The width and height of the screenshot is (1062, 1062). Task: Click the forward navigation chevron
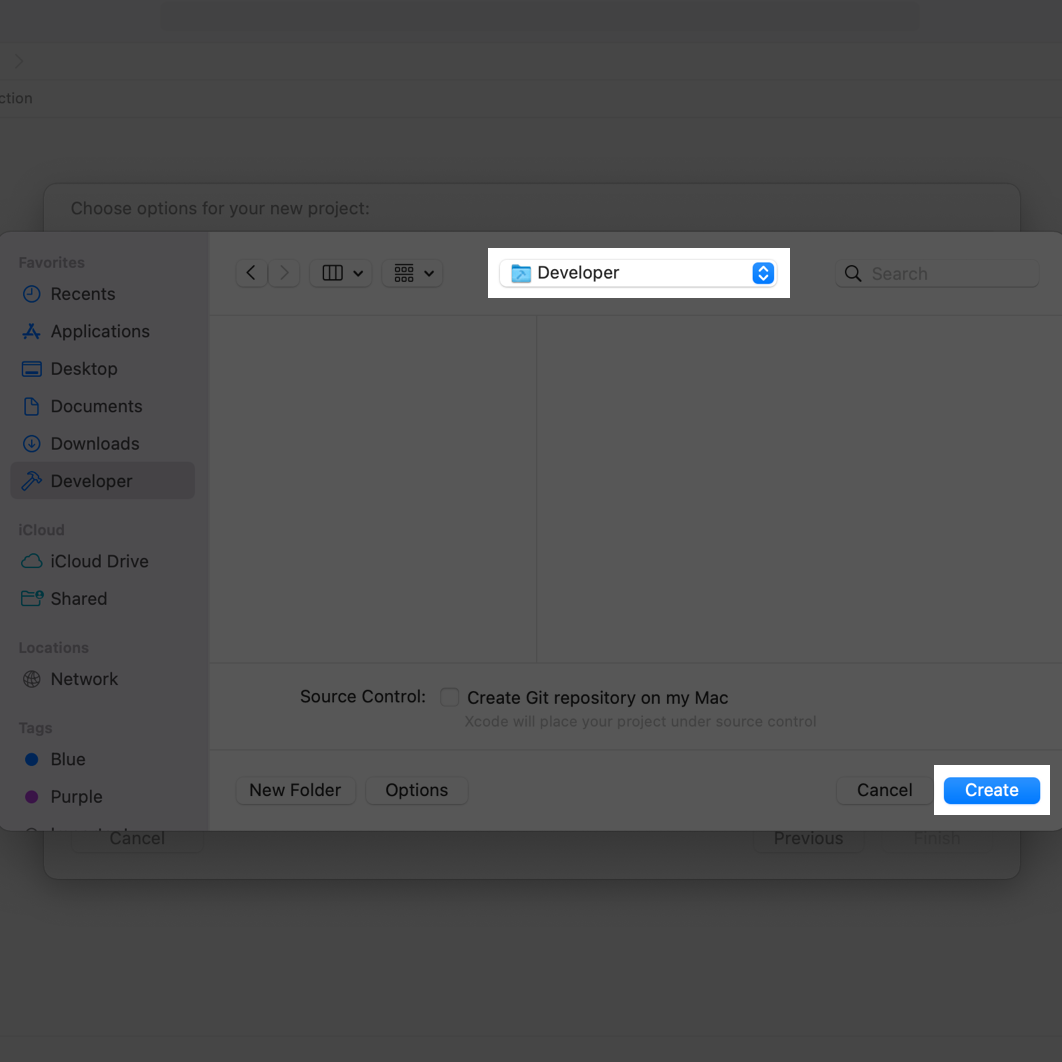(285, 273)
